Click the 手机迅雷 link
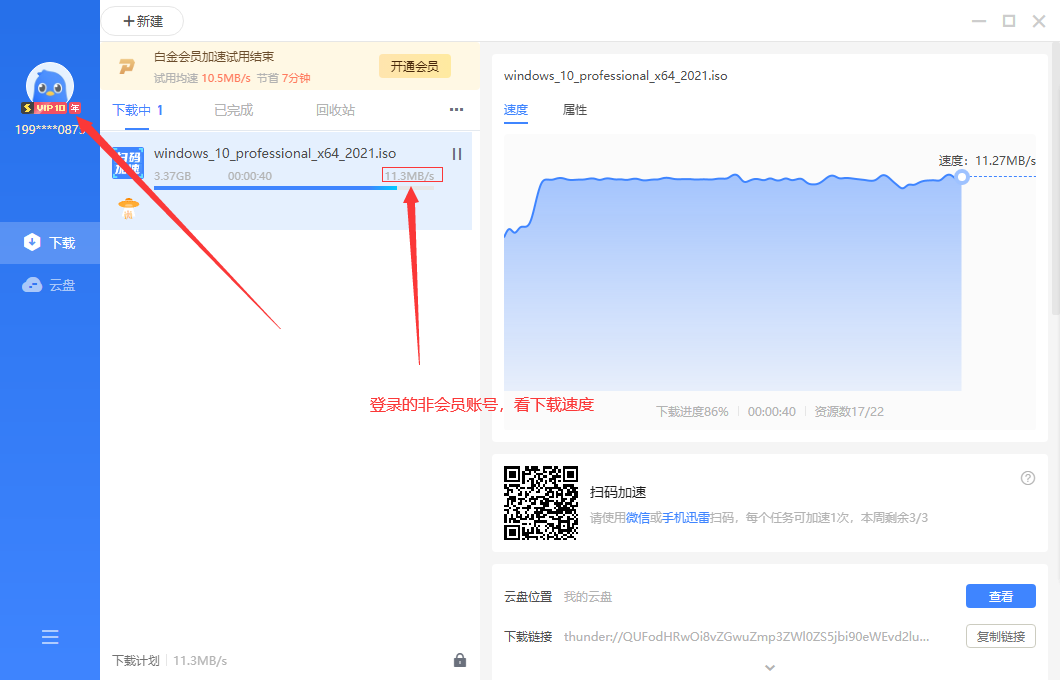The width and height of the screenshot is (1060, 680). coord(686,518)
